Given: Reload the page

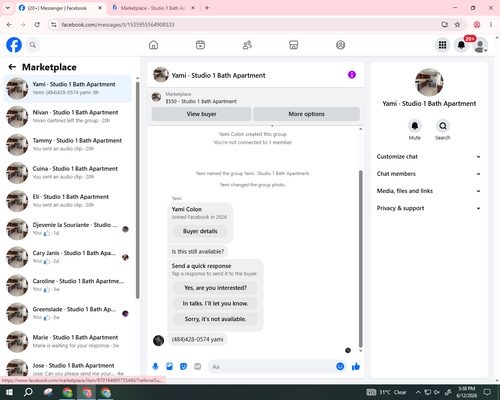Looking at the screenshot, I should tap(37, 25).
